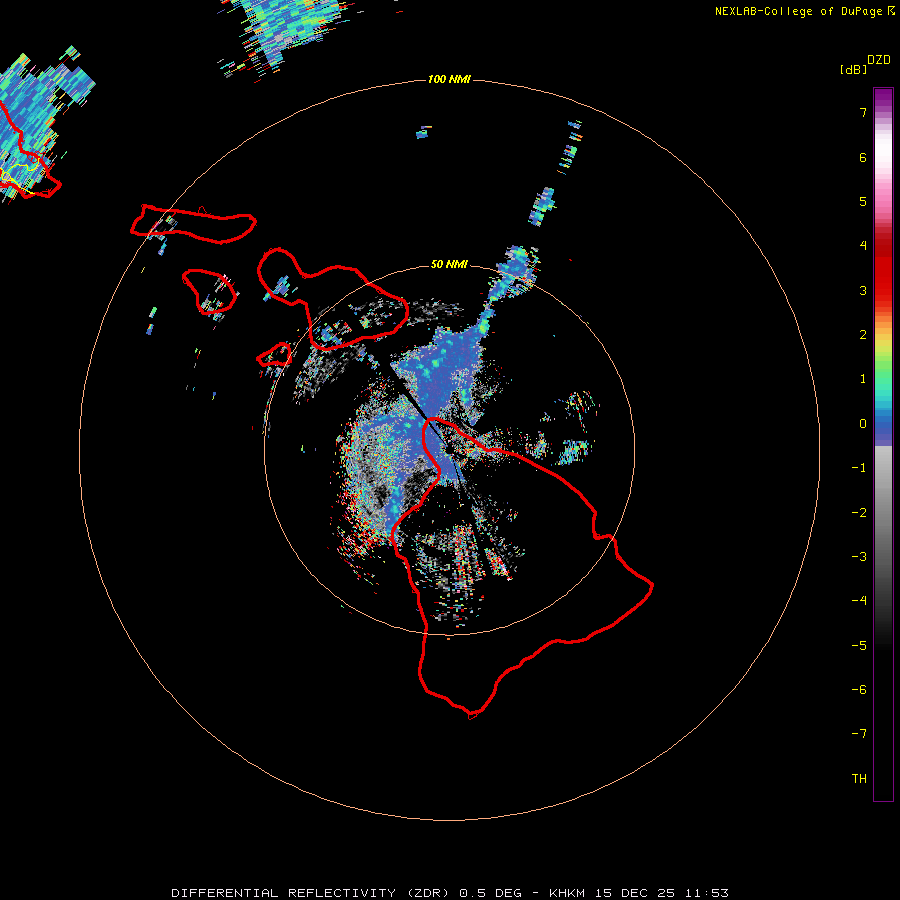The image size is (900, 900).
Task: Click the TH label at scale bottom
Action: pyautogui.click(x=859, y=779)
